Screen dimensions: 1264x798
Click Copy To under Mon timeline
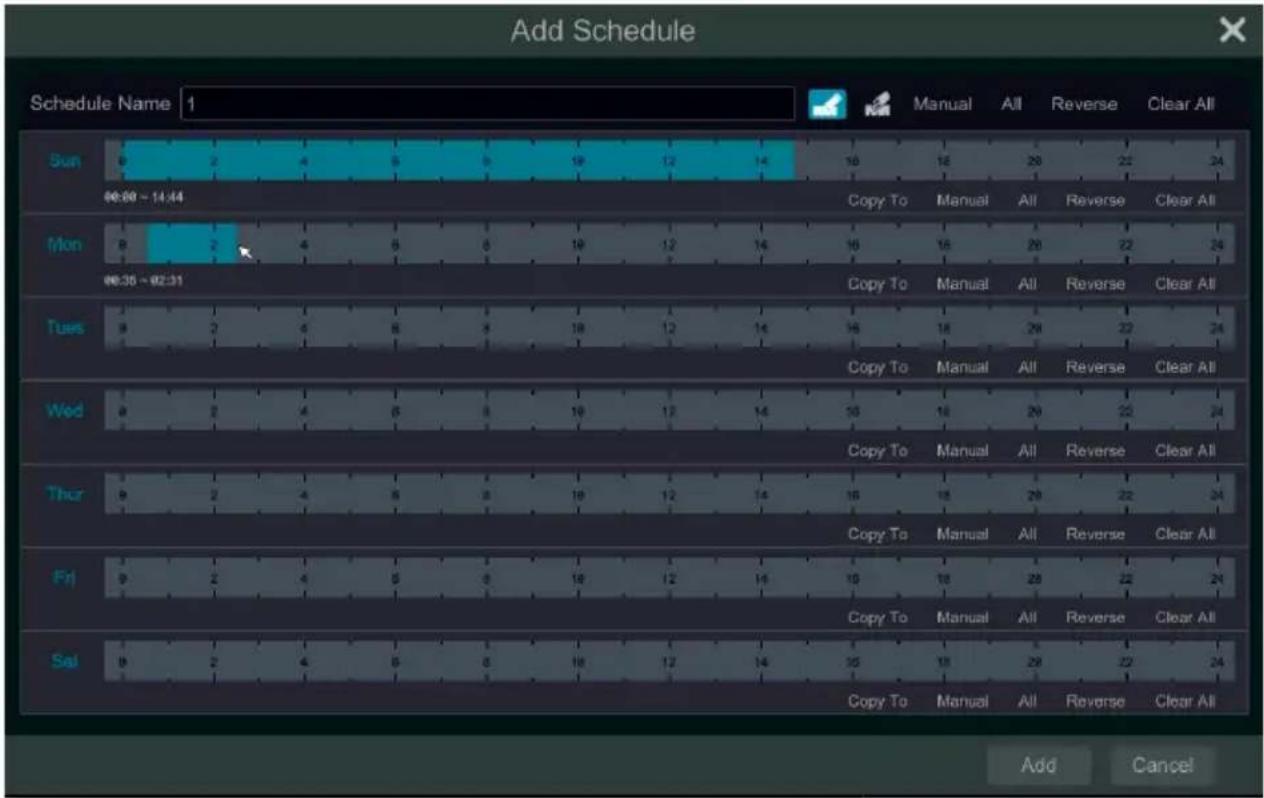click(x=877, y=284)
